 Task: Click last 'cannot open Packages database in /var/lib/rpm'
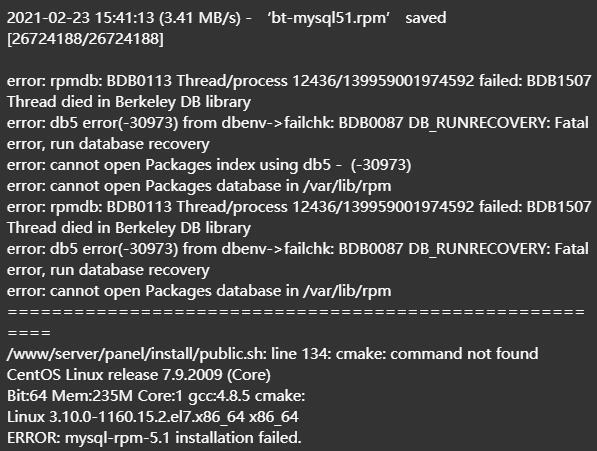pyautogui.click(x=199, y=291)
